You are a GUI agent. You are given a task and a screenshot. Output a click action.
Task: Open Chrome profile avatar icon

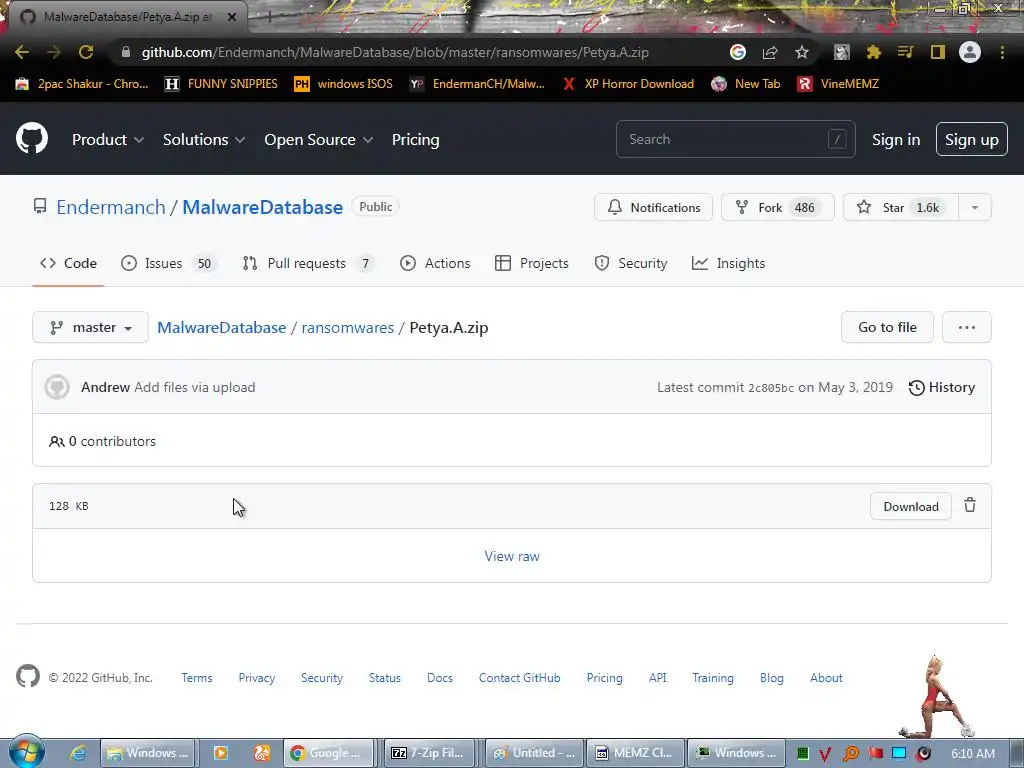[x=970, y=52]
